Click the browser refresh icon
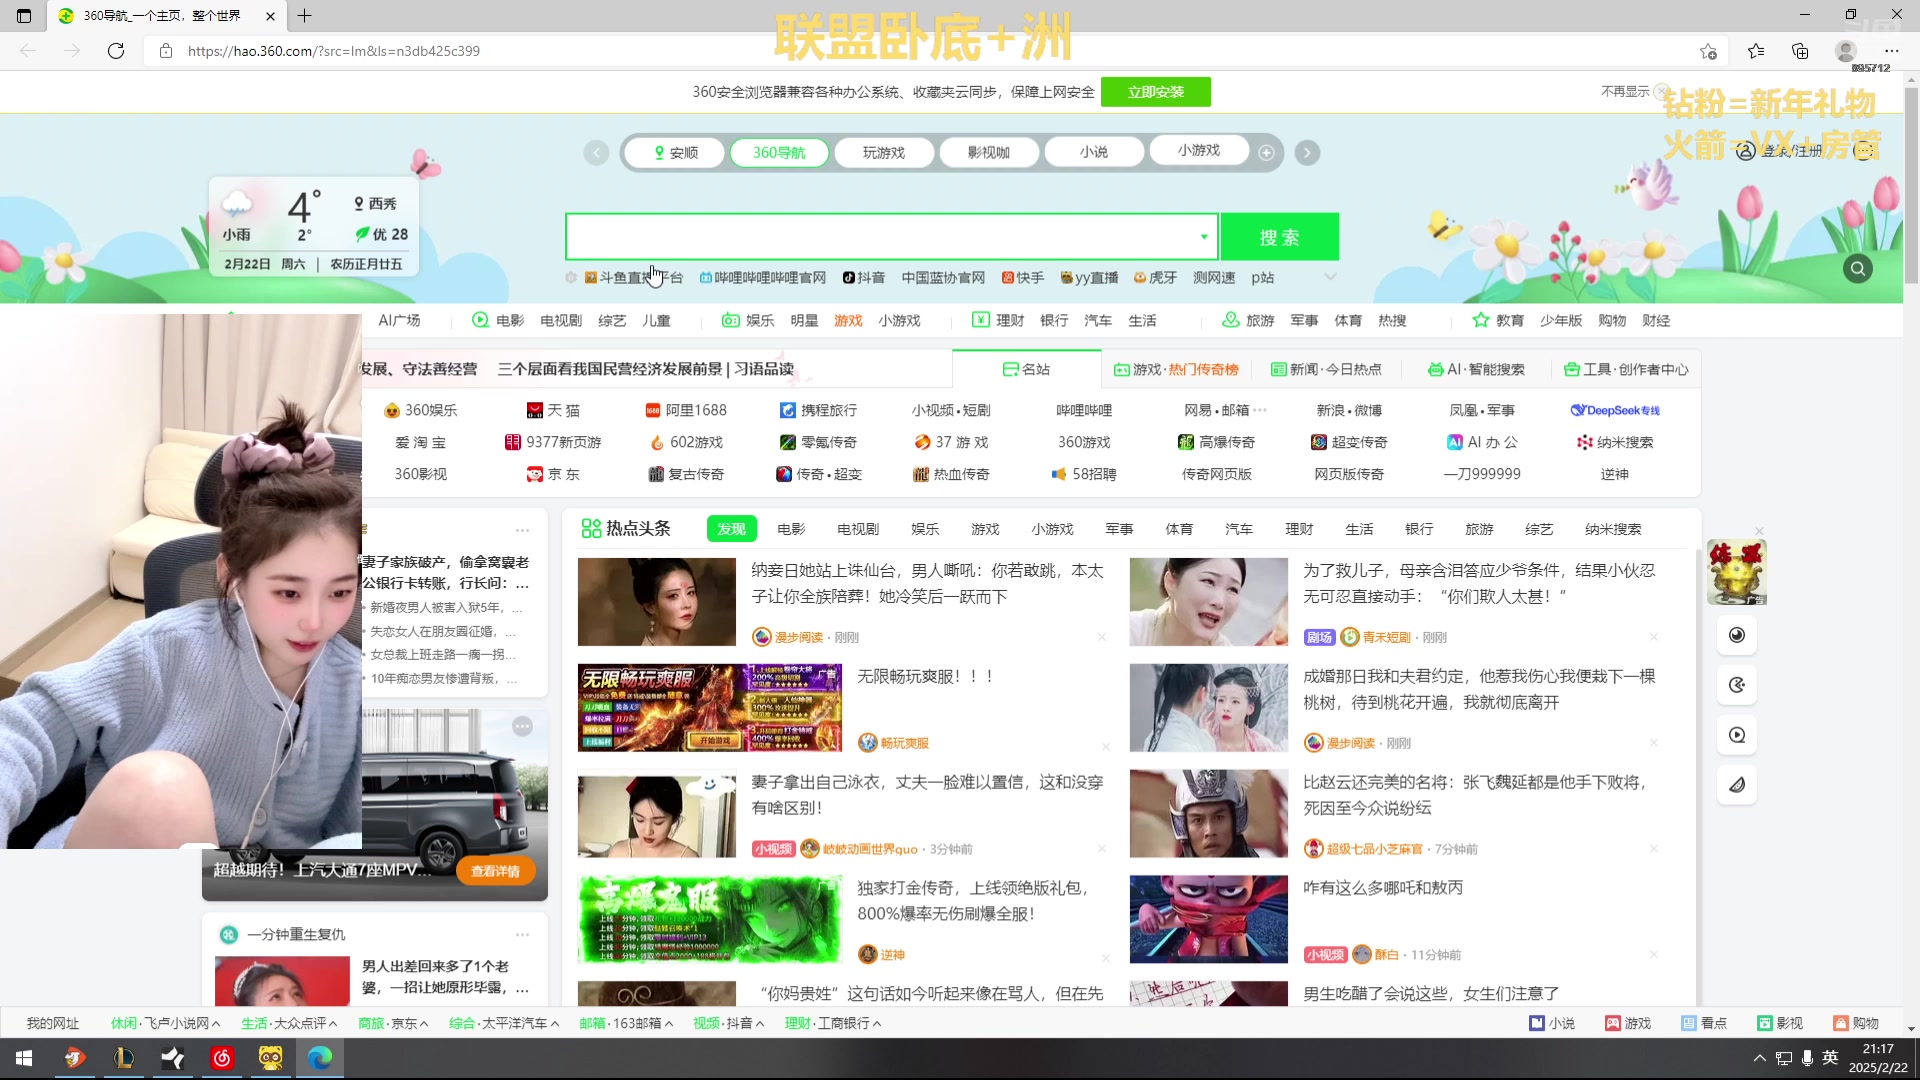Viewport: 1920px width, 1080px height. tap(116, 51)
